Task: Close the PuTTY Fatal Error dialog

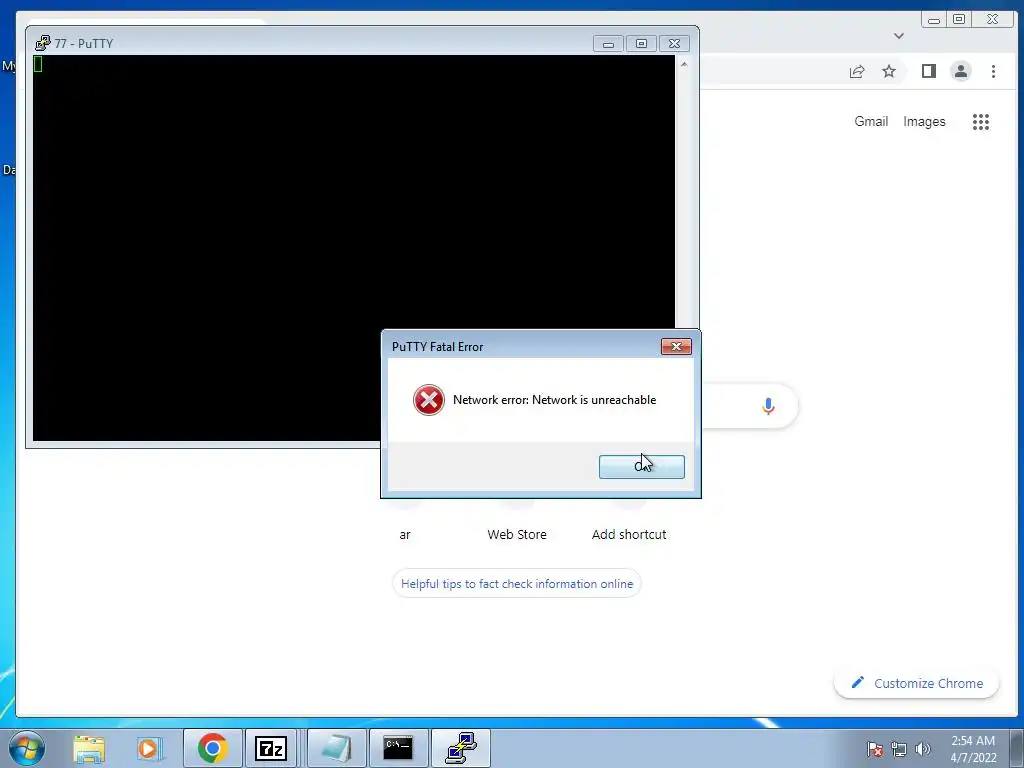Action: pyautogui.click(x=676, y=346)
